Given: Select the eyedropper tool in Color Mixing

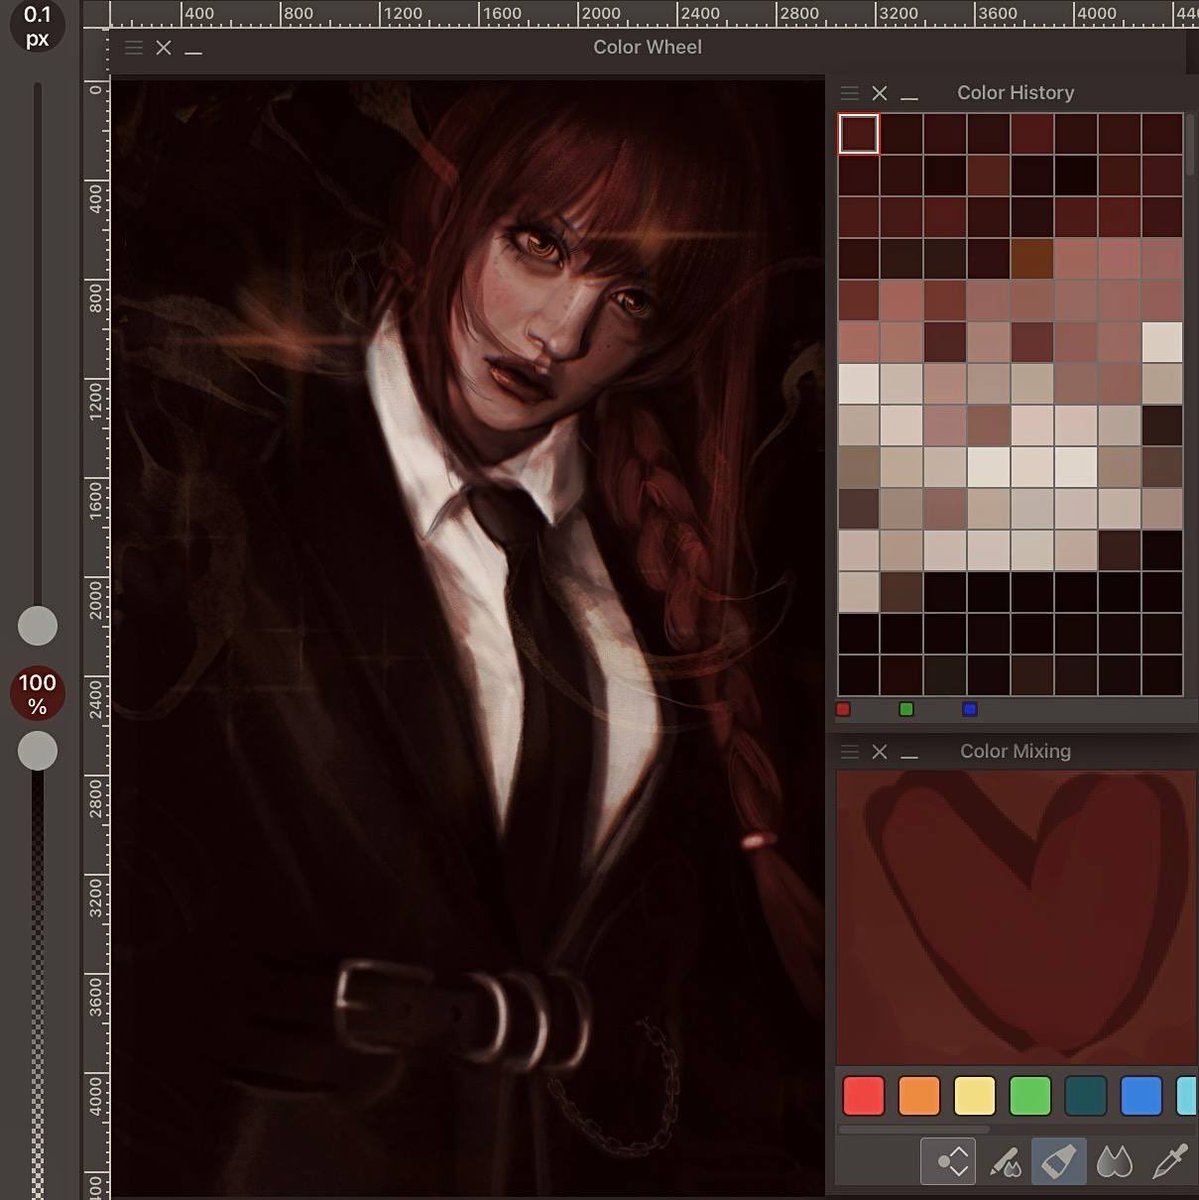Looking at the screenshot, I should (1169, 1161).
